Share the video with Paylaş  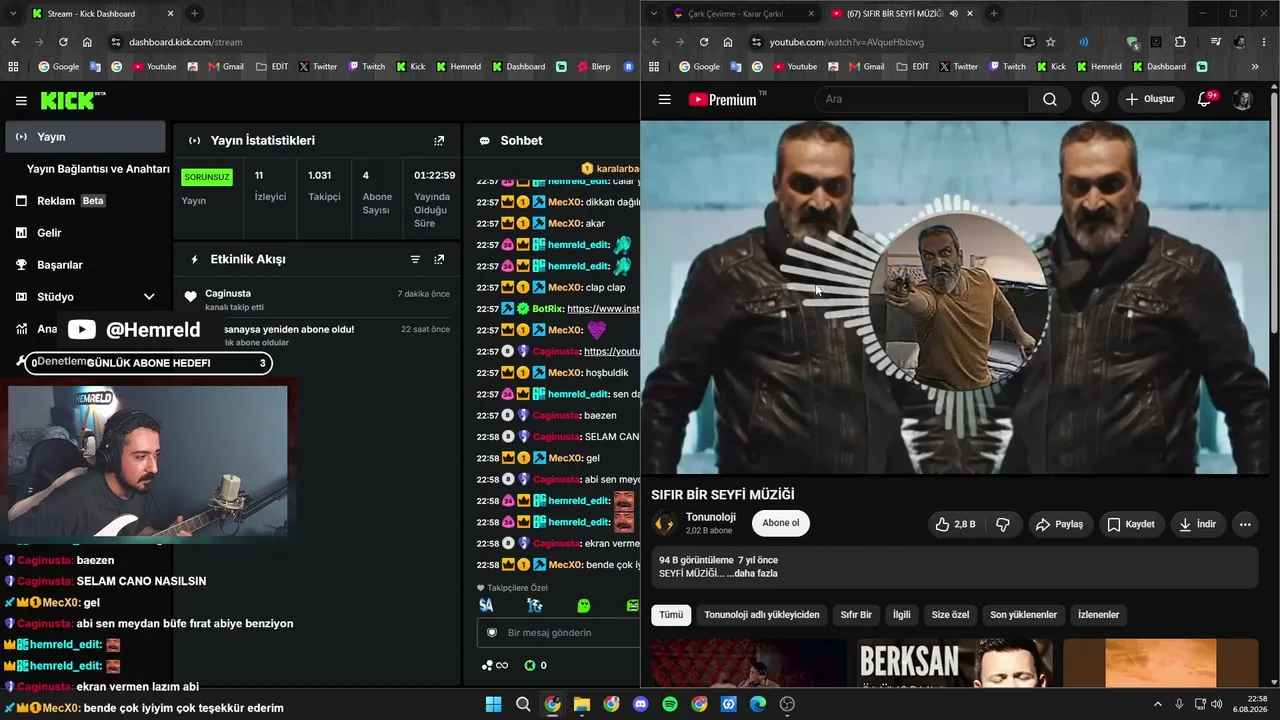(x=1060, y=524)
